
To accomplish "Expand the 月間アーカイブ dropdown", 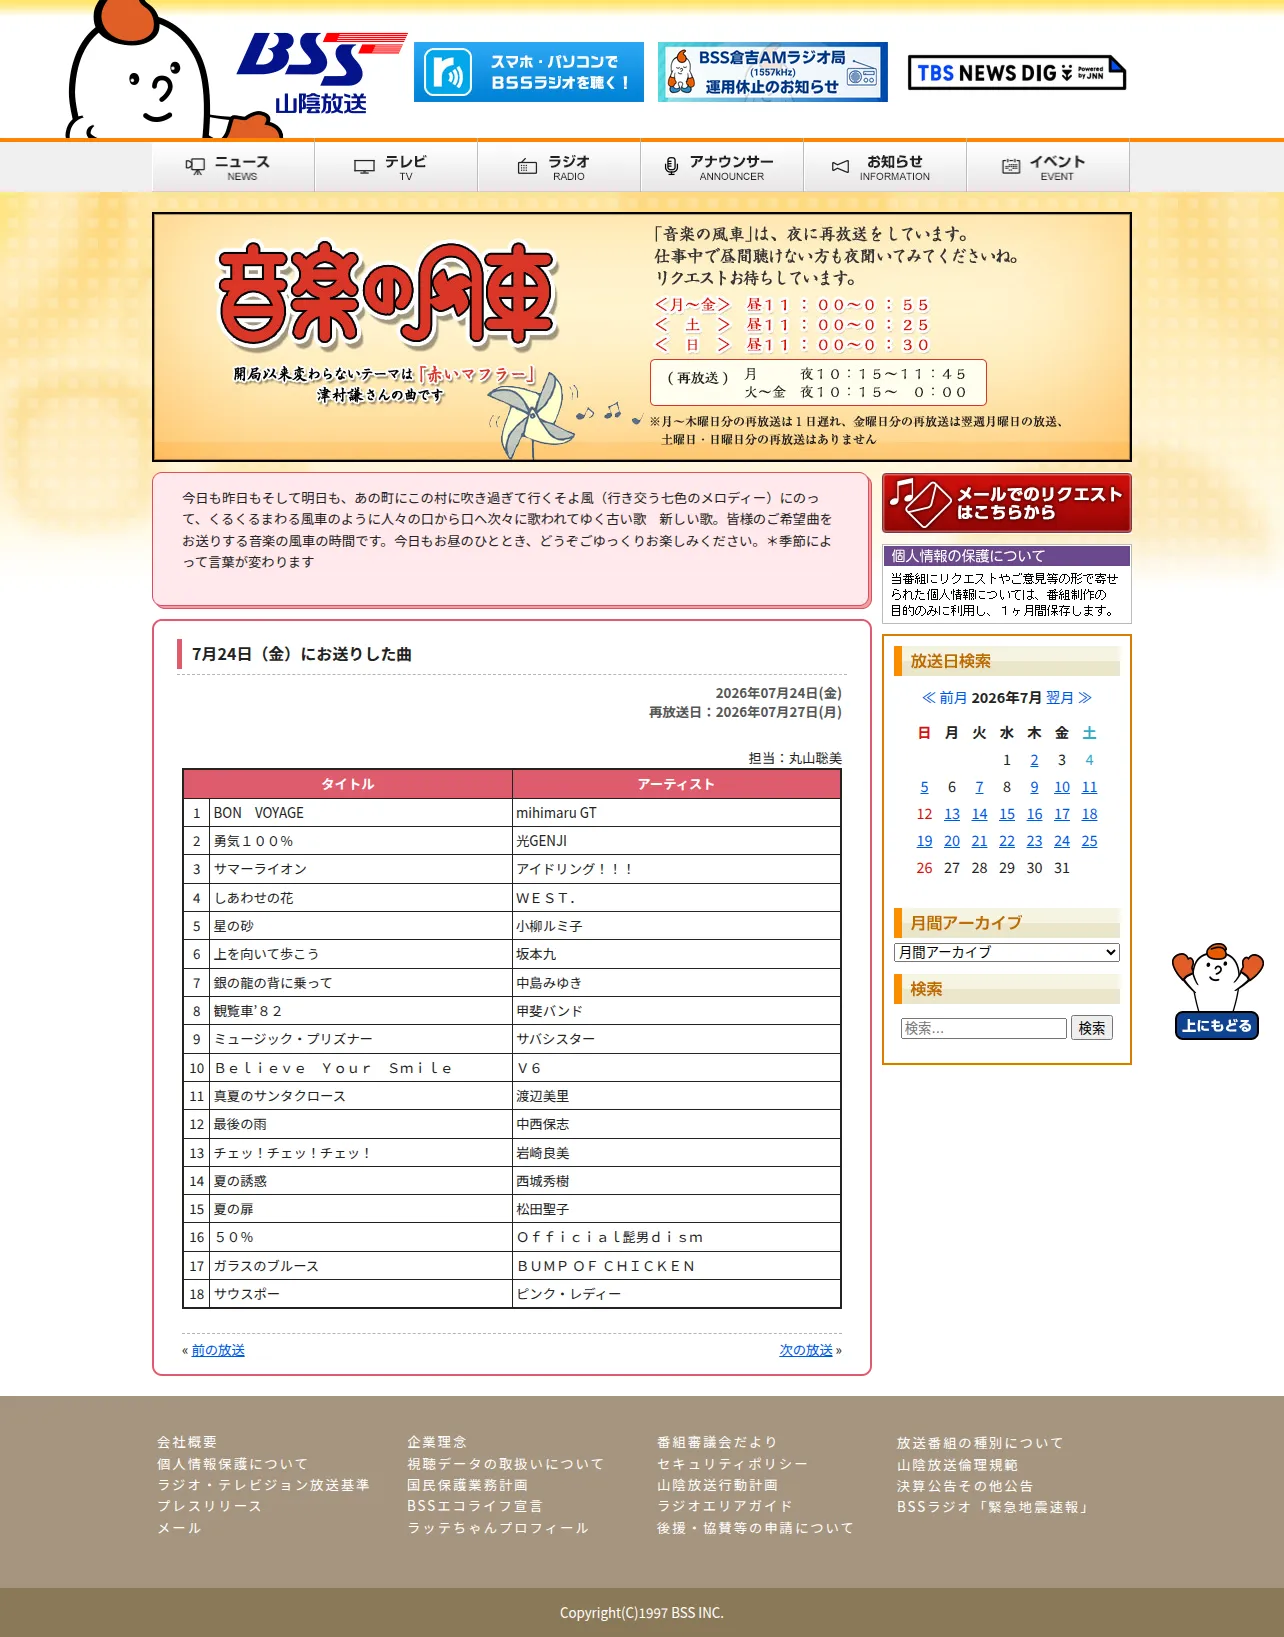I will point(1007,952).
